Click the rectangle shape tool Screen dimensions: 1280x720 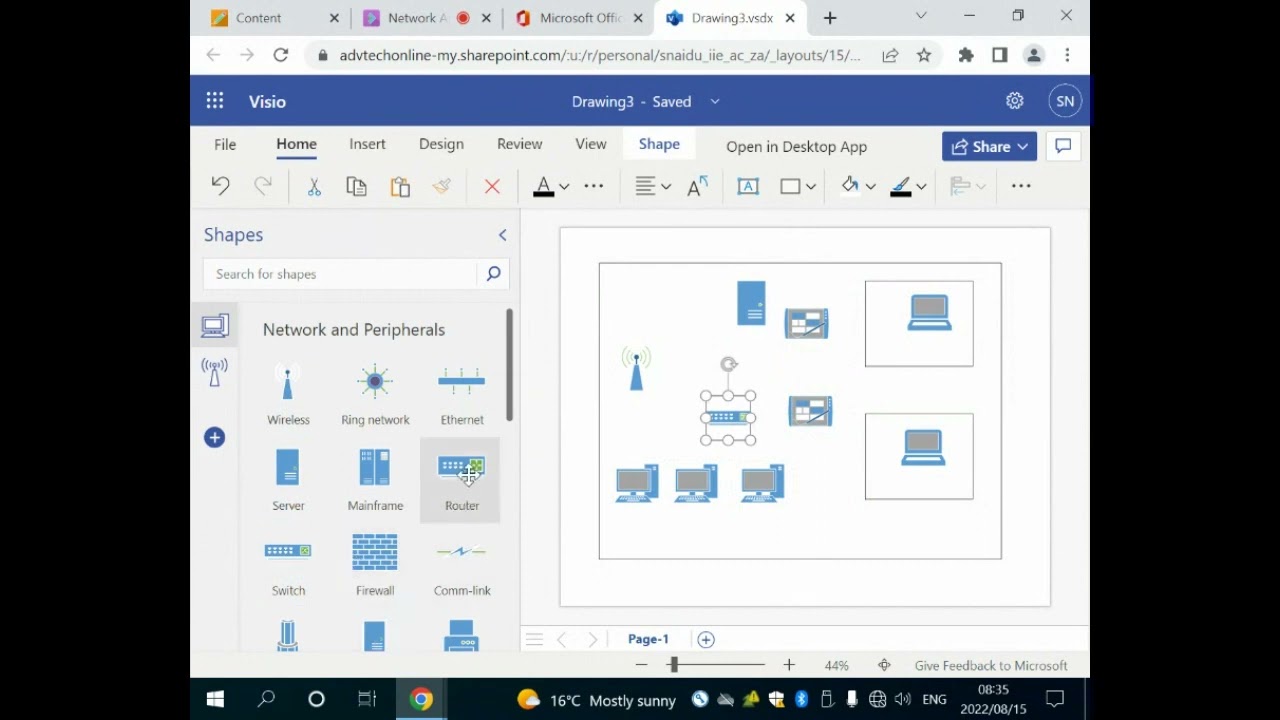click(790, 186)
